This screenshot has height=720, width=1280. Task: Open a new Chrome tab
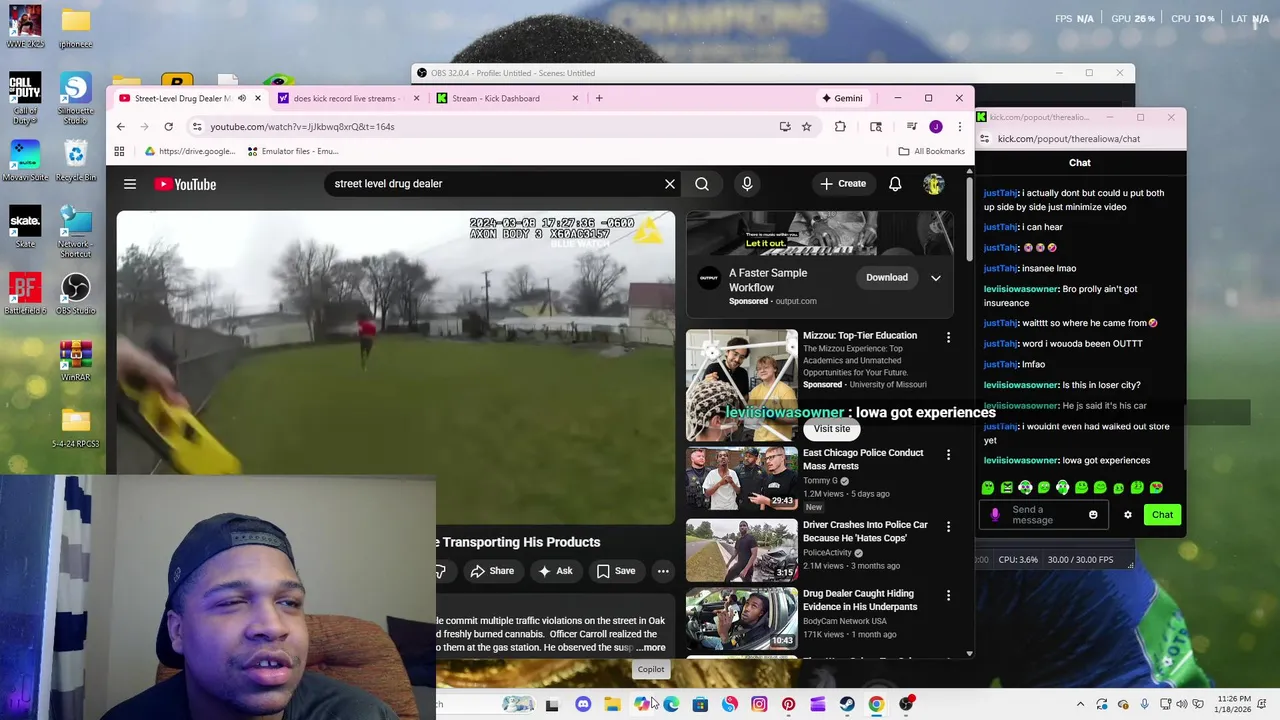(x=599, y=98)
